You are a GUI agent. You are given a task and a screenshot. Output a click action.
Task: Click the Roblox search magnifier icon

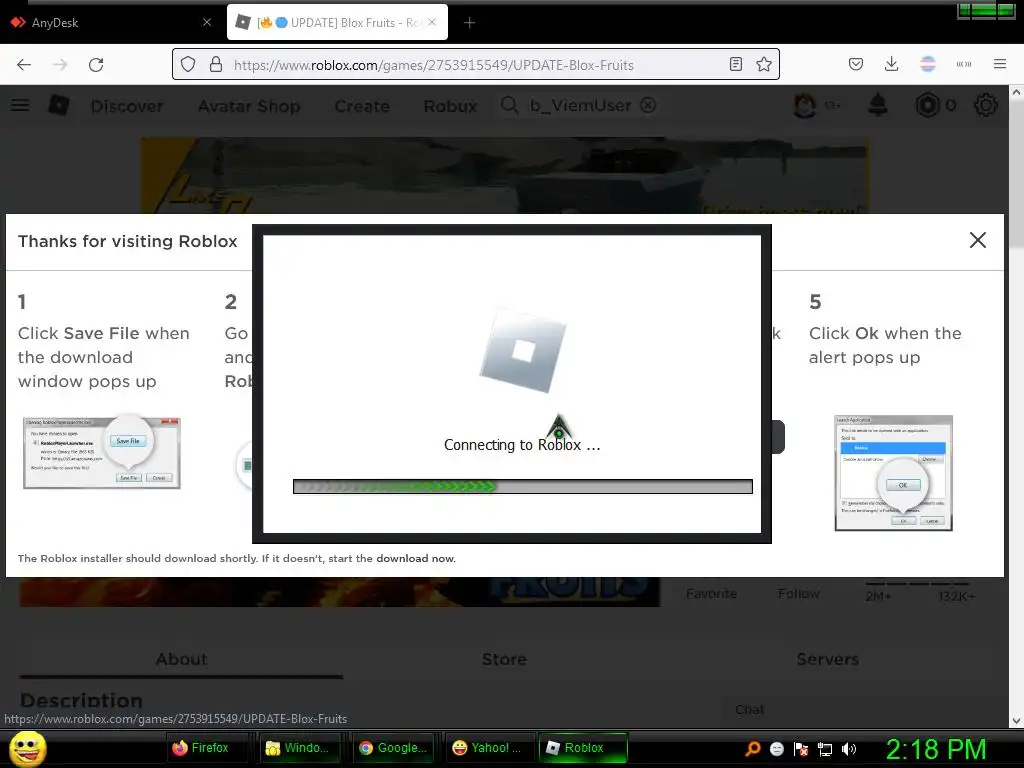coord(509,105)
